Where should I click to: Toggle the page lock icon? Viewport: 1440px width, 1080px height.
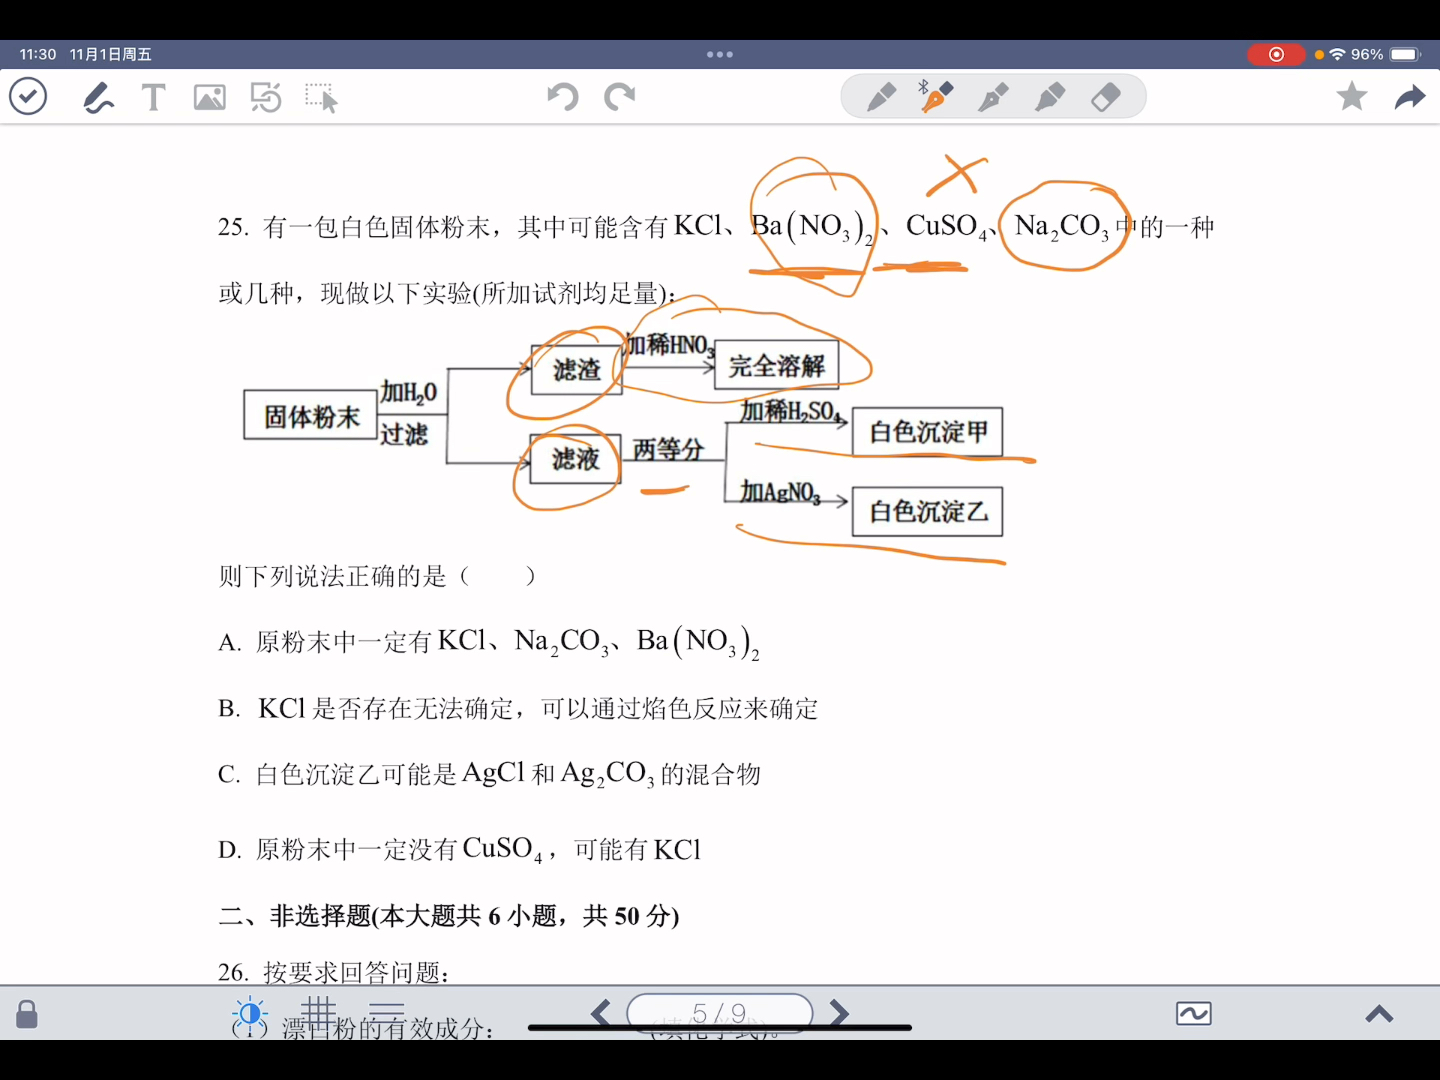point(27,1014)
